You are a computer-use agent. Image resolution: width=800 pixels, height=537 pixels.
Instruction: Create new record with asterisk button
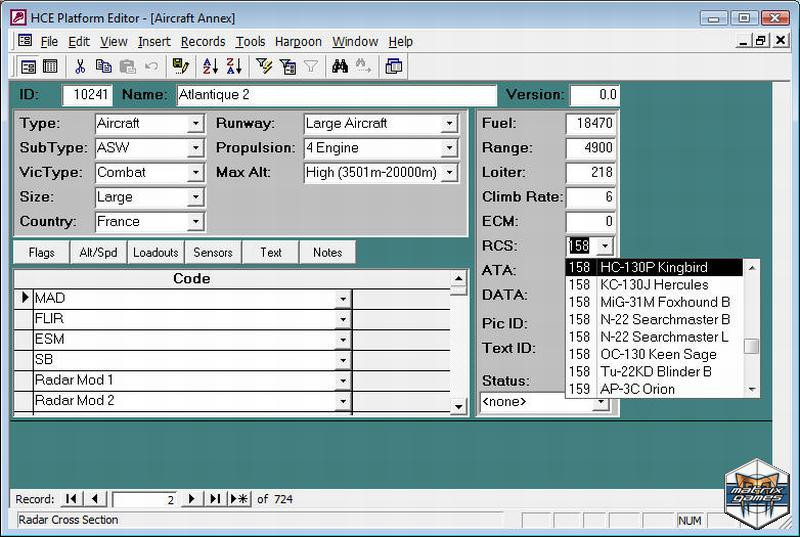pyautogui.click(x=239, y=499)
